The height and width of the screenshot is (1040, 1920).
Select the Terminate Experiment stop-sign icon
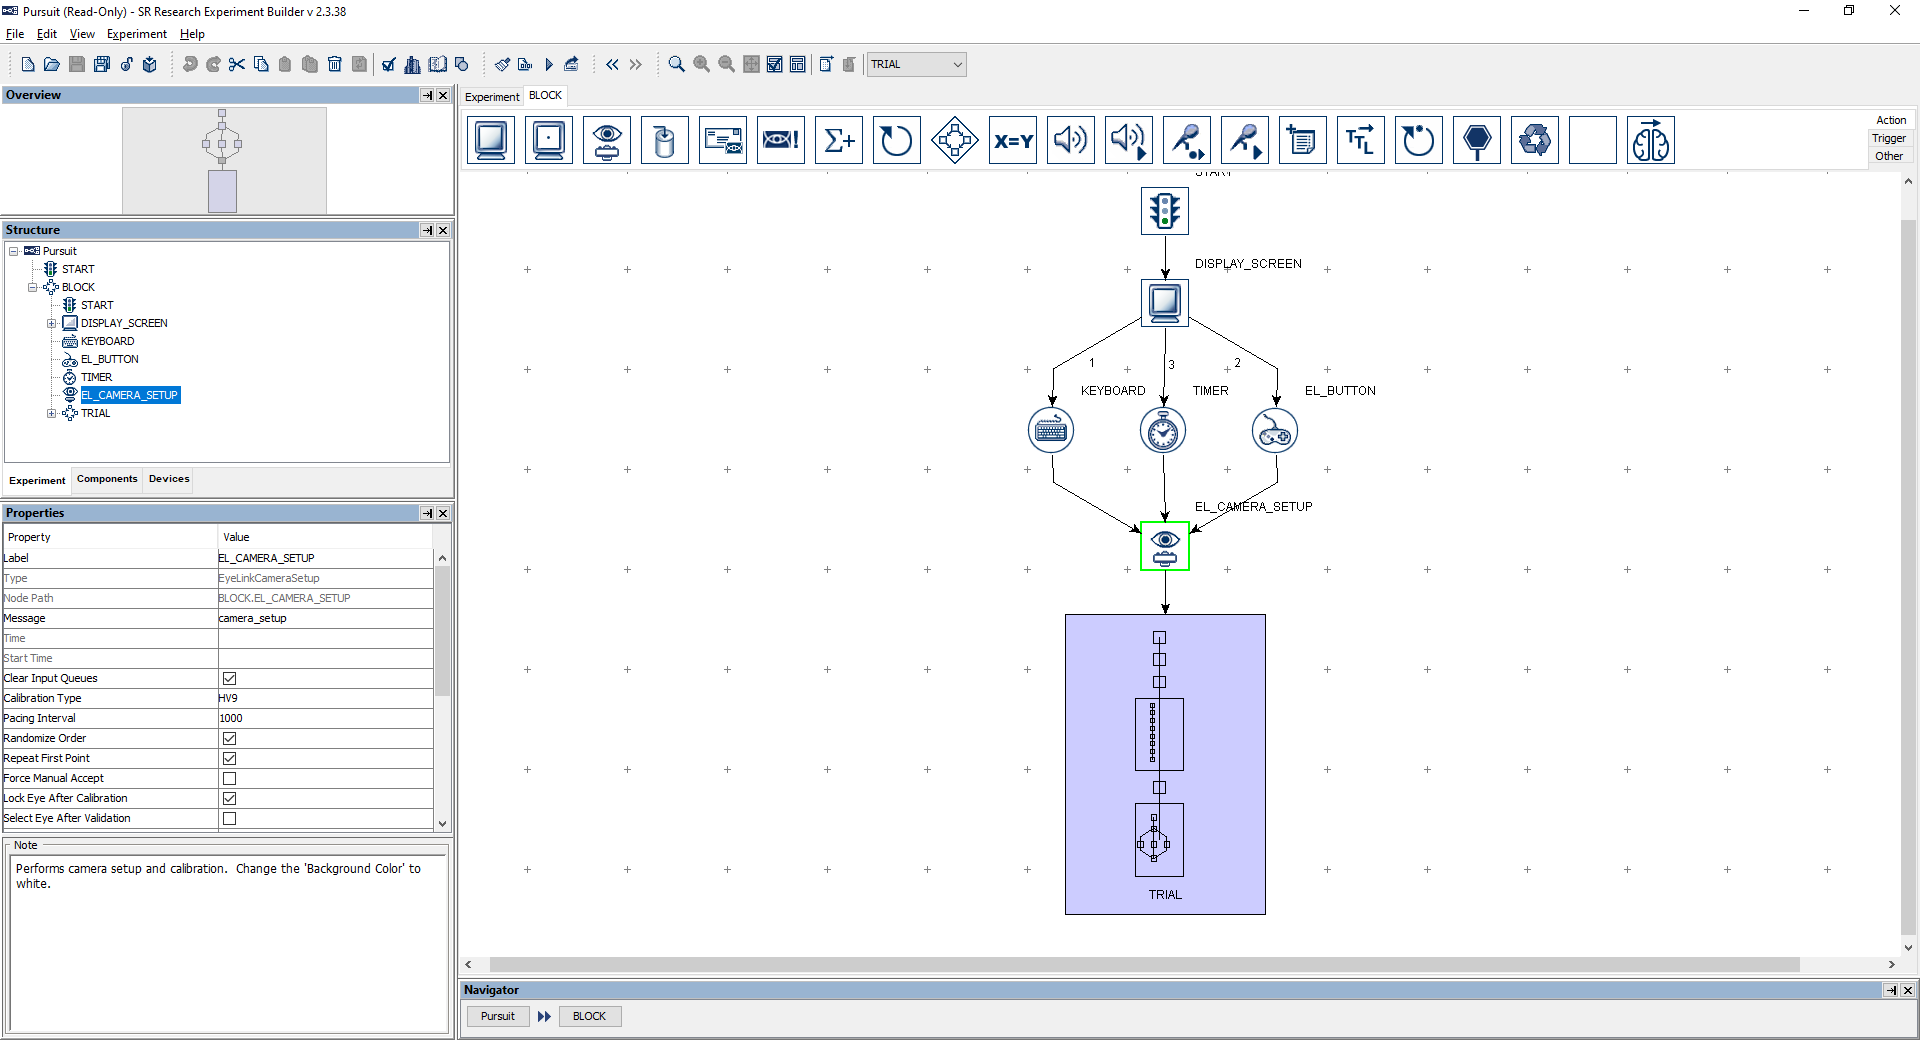[x=1477, y=140]
